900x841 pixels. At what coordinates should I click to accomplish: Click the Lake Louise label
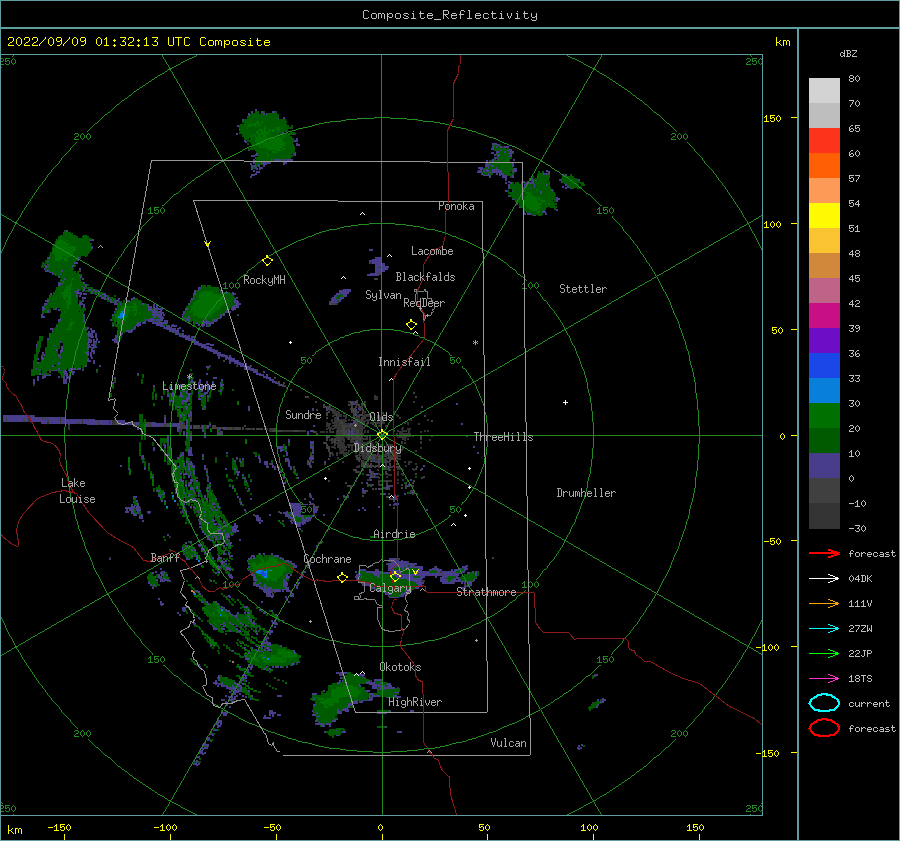click(x=78, y=491)
